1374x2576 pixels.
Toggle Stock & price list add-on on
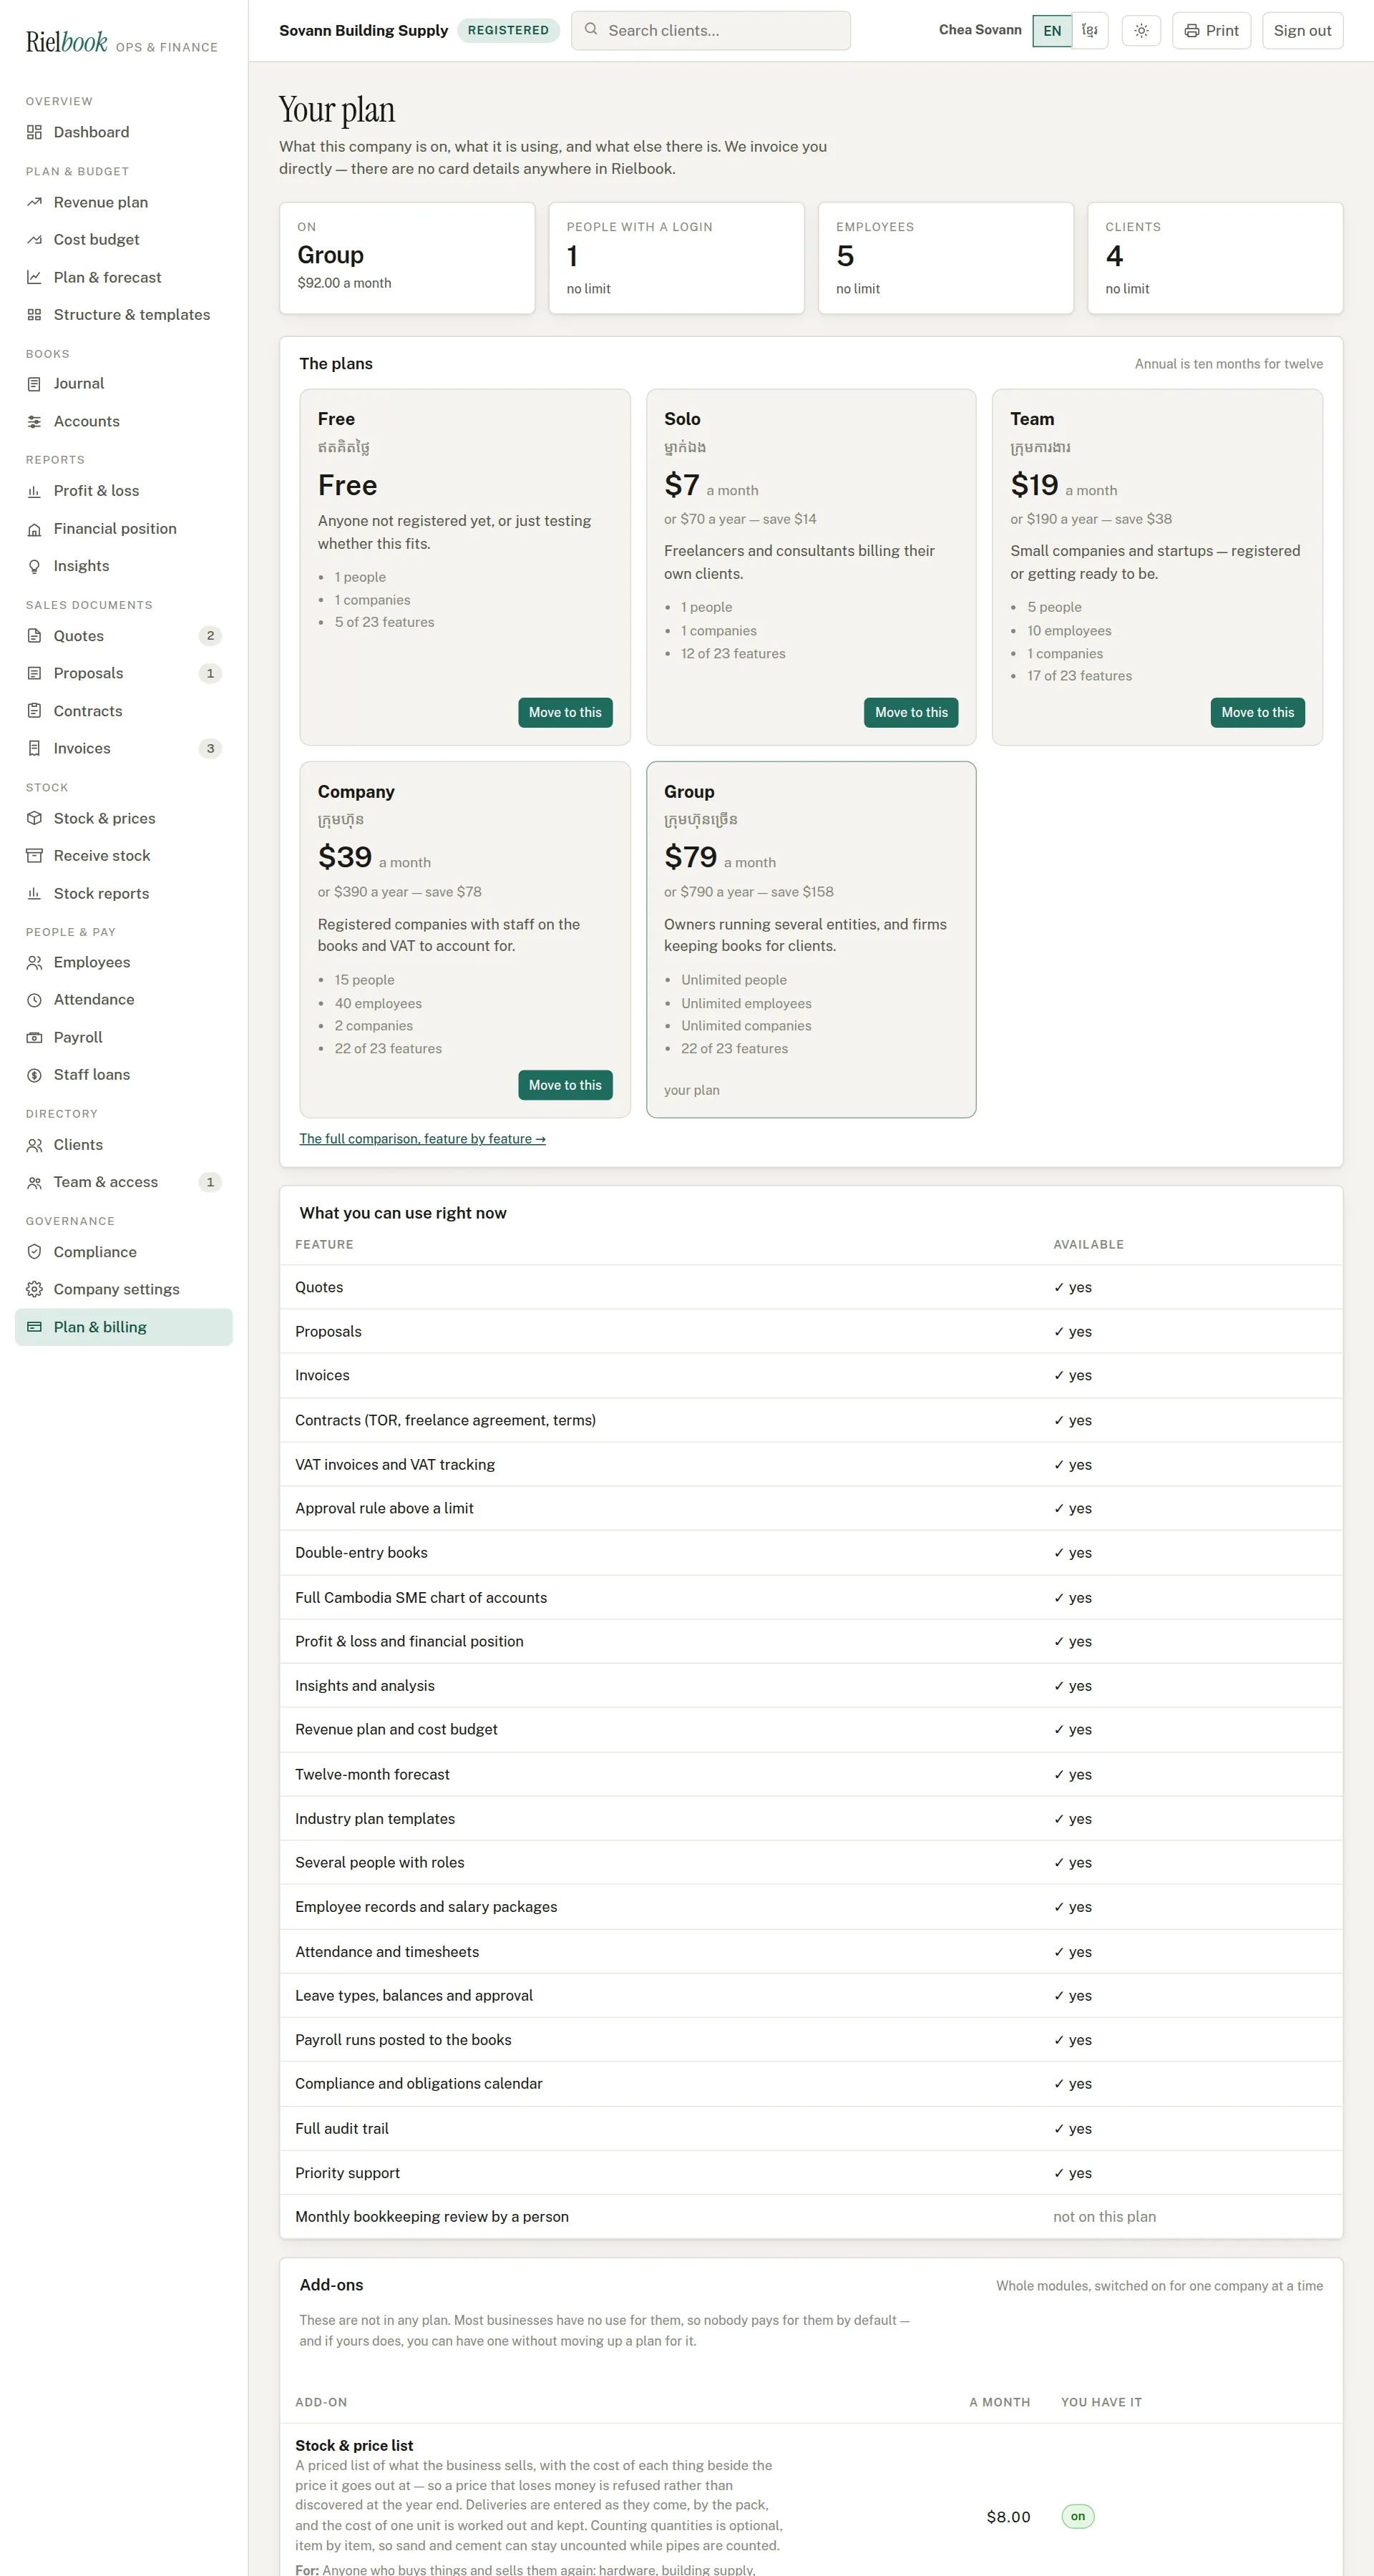pyautogui.click(x=1077, y=2516)
